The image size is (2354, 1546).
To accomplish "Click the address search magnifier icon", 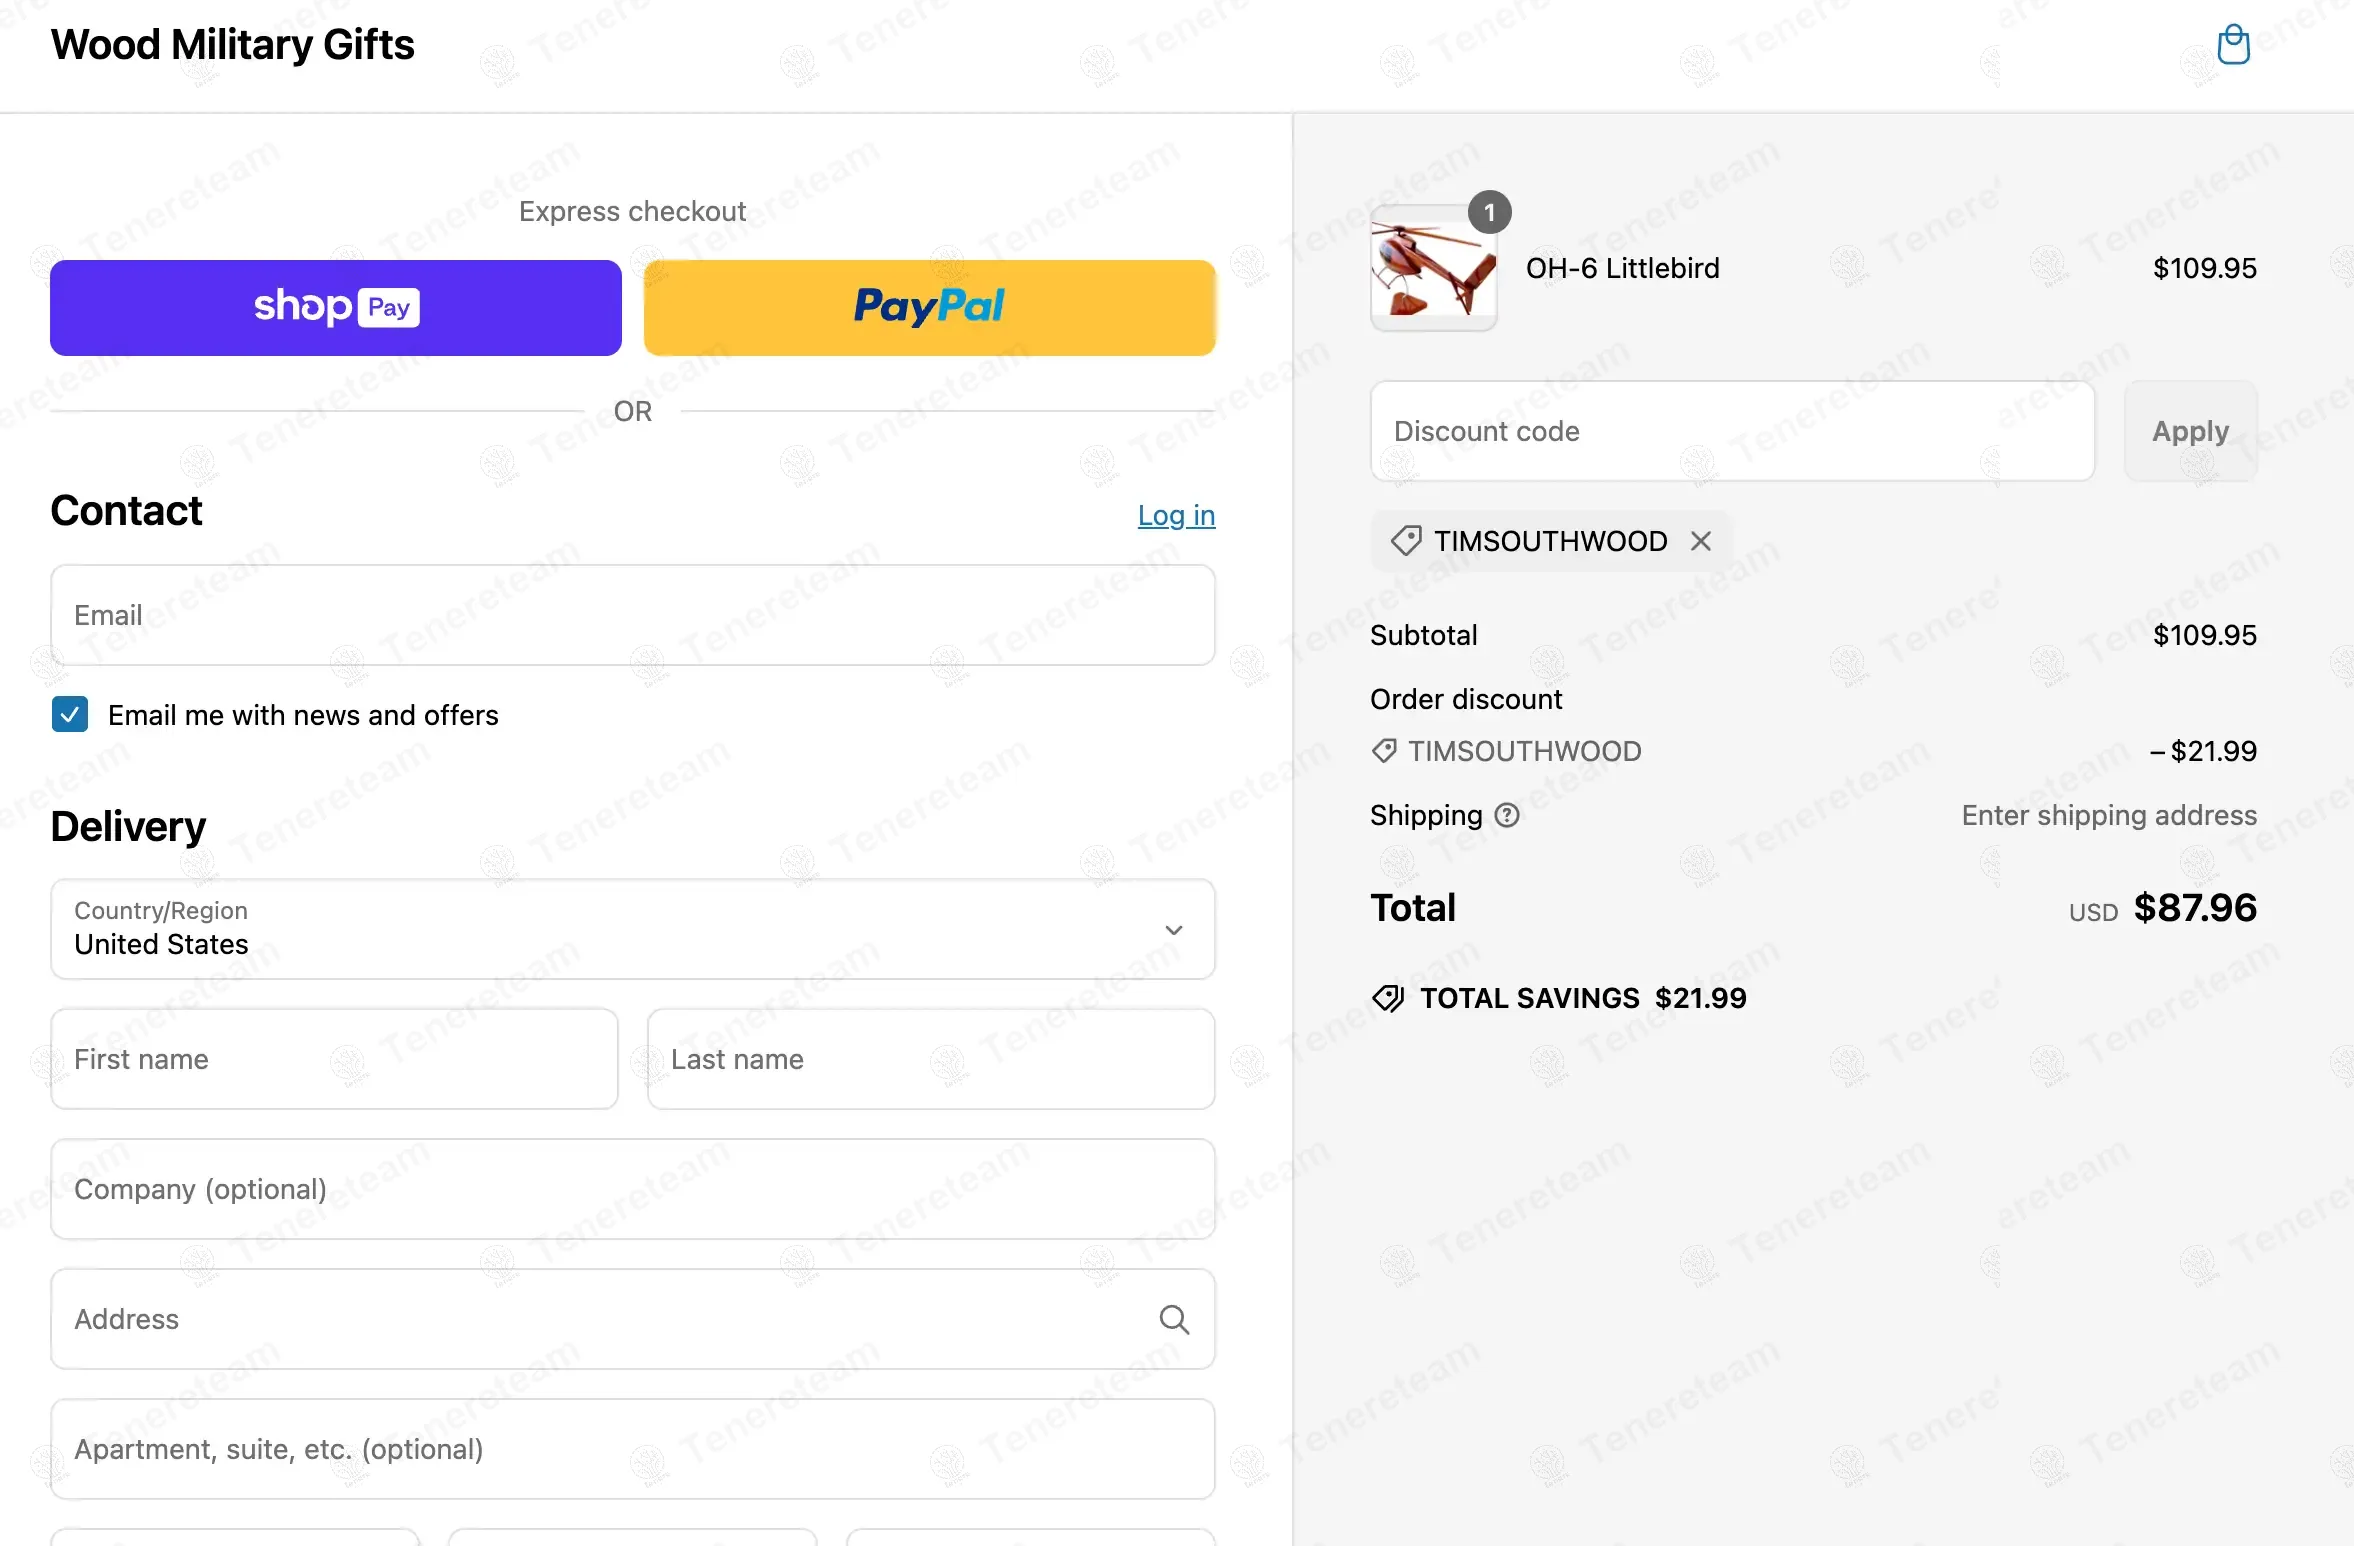I will click(x=1174, y=1320).
